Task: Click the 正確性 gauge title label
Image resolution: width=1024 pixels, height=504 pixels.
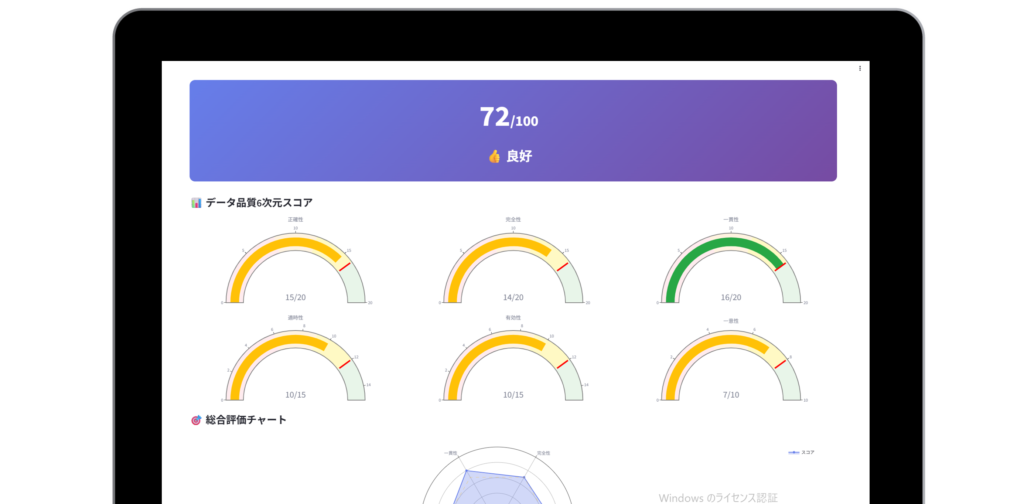Action: click(x=296, y=219)
